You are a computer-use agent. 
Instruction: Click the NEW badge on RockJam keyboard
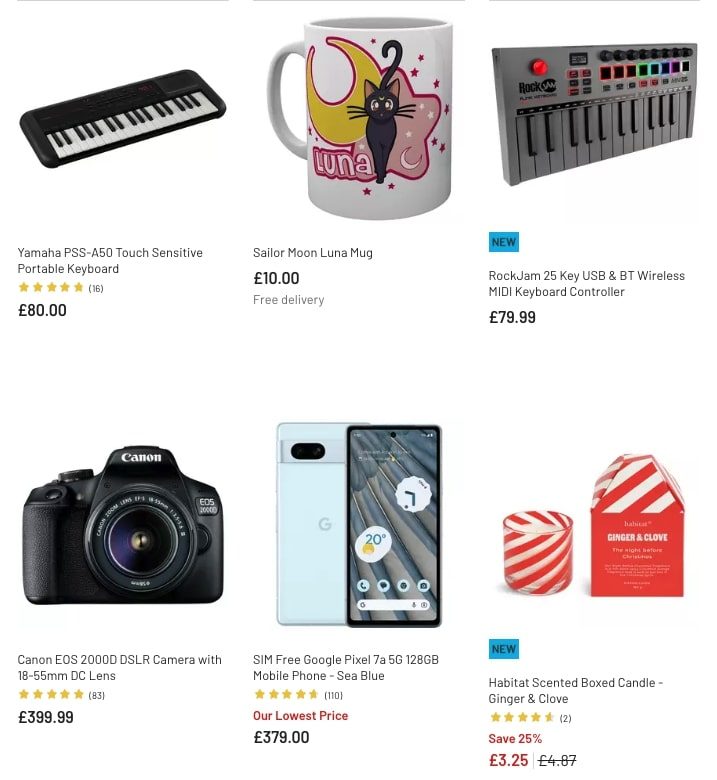click(504, 242)
